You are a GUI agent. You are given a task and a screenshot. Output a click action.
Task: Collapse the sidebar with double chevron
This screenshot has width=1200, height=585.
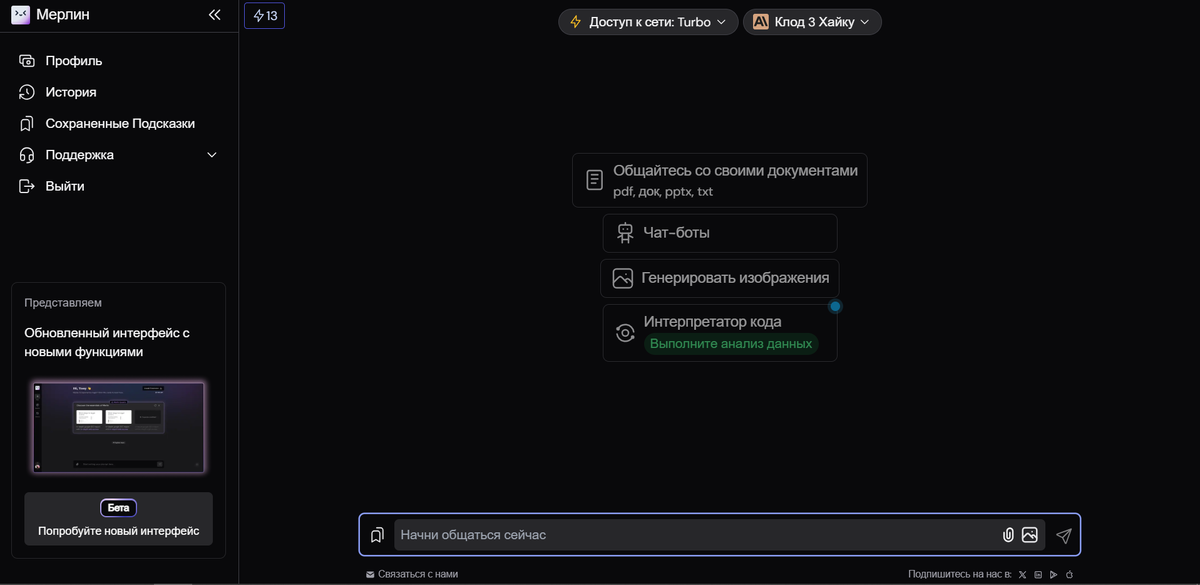pos(214,14)
